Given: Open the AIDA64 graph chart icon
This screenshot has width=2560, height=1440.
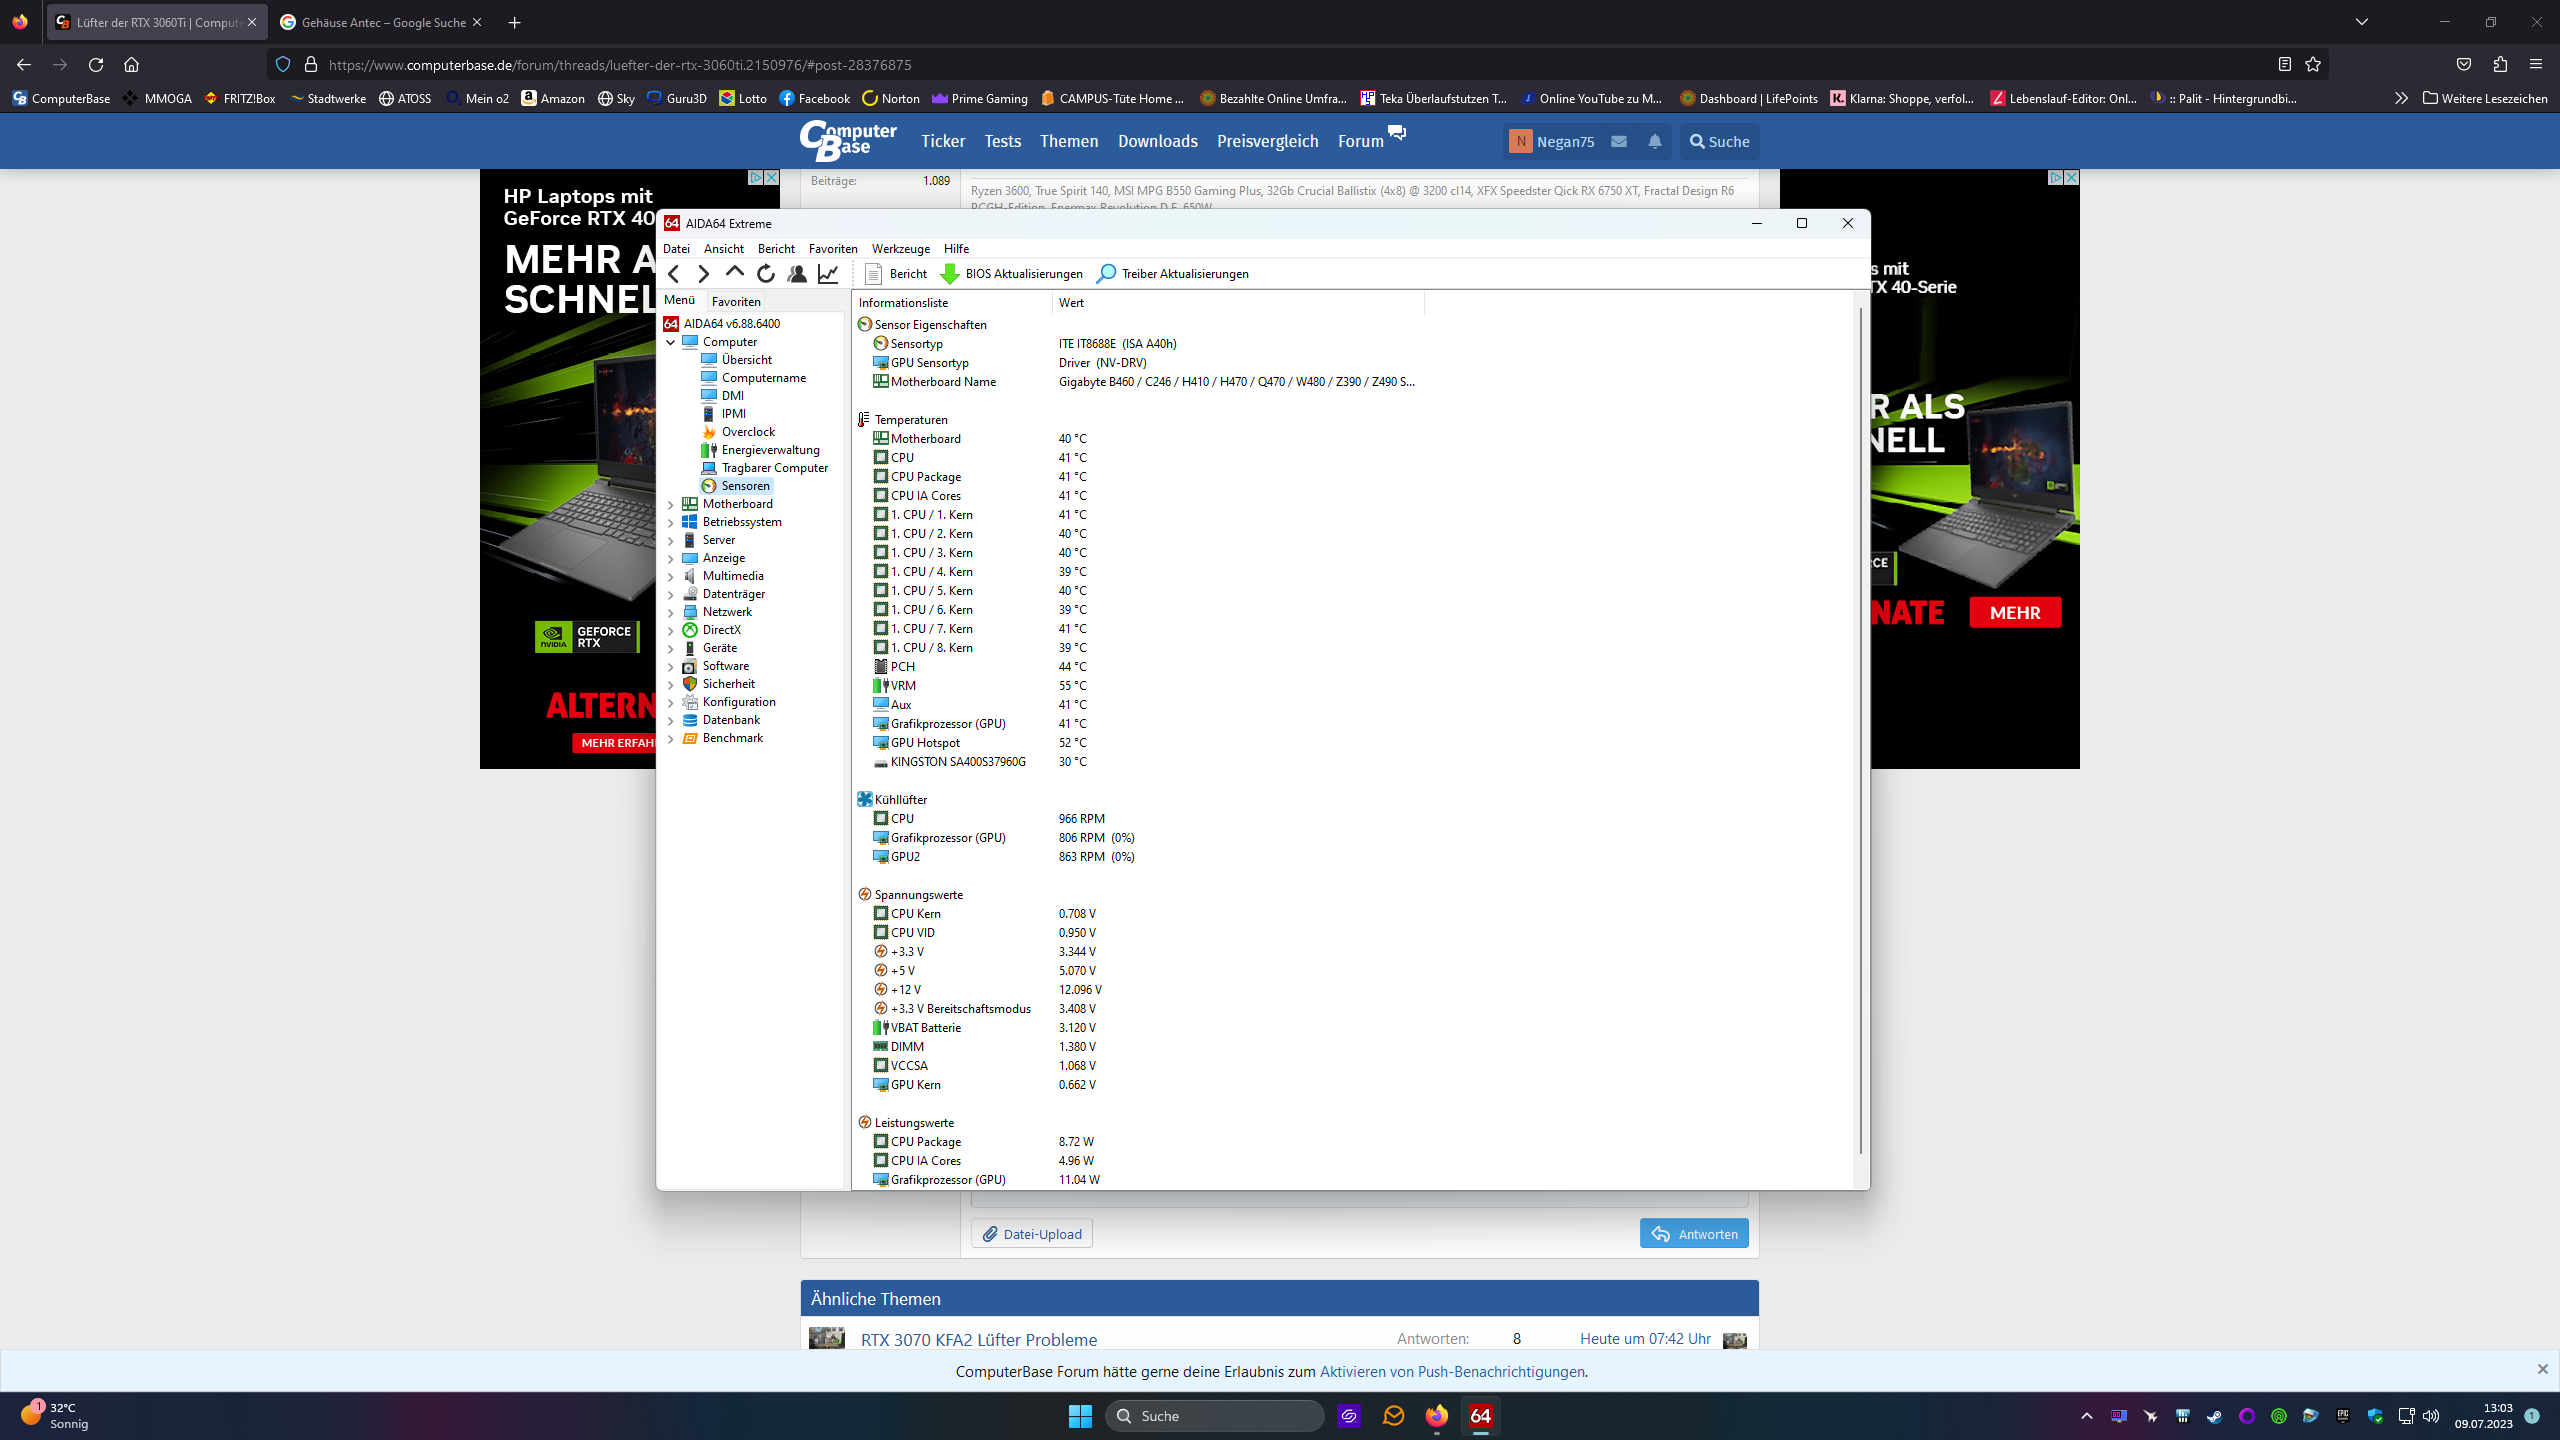Looking at the screenshot, I should click(x=828, y=273).
